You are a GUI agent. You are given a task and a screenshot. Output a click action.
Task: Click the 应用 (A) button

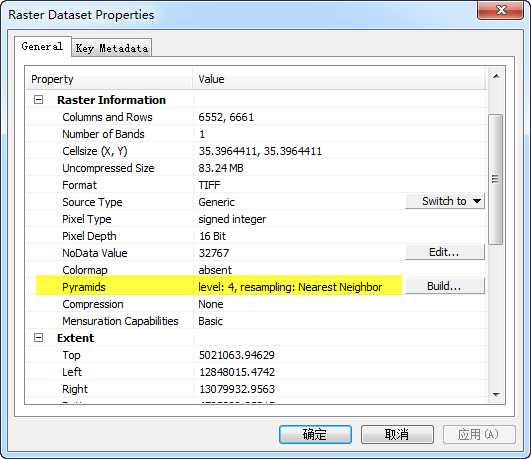click(479, 434)
